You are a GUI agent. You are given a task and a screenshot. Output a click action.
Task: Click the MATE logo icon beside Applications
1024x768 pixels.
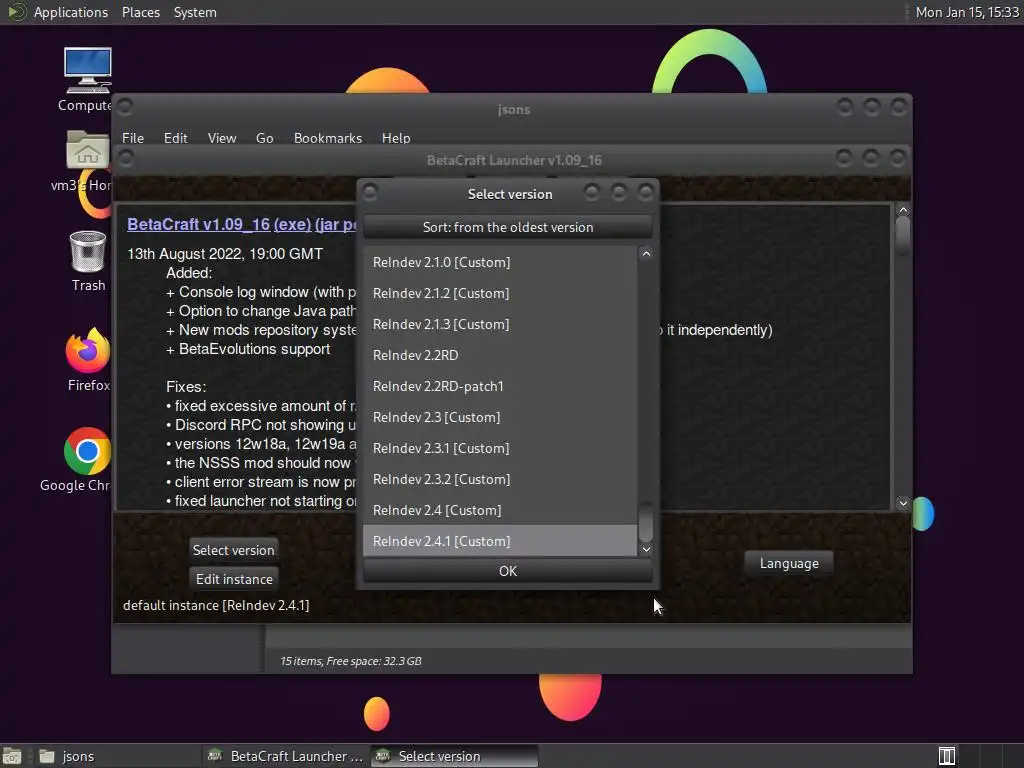[x=16, y=12]
